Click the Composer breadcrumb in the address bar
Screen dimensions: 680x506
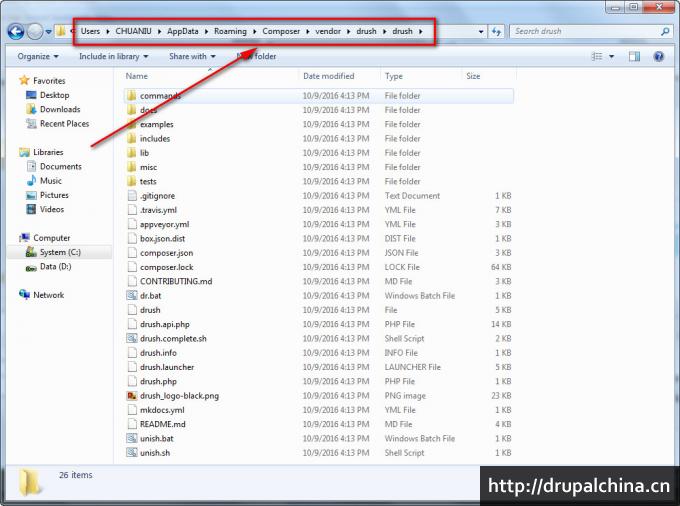click(x=280, y=32)
